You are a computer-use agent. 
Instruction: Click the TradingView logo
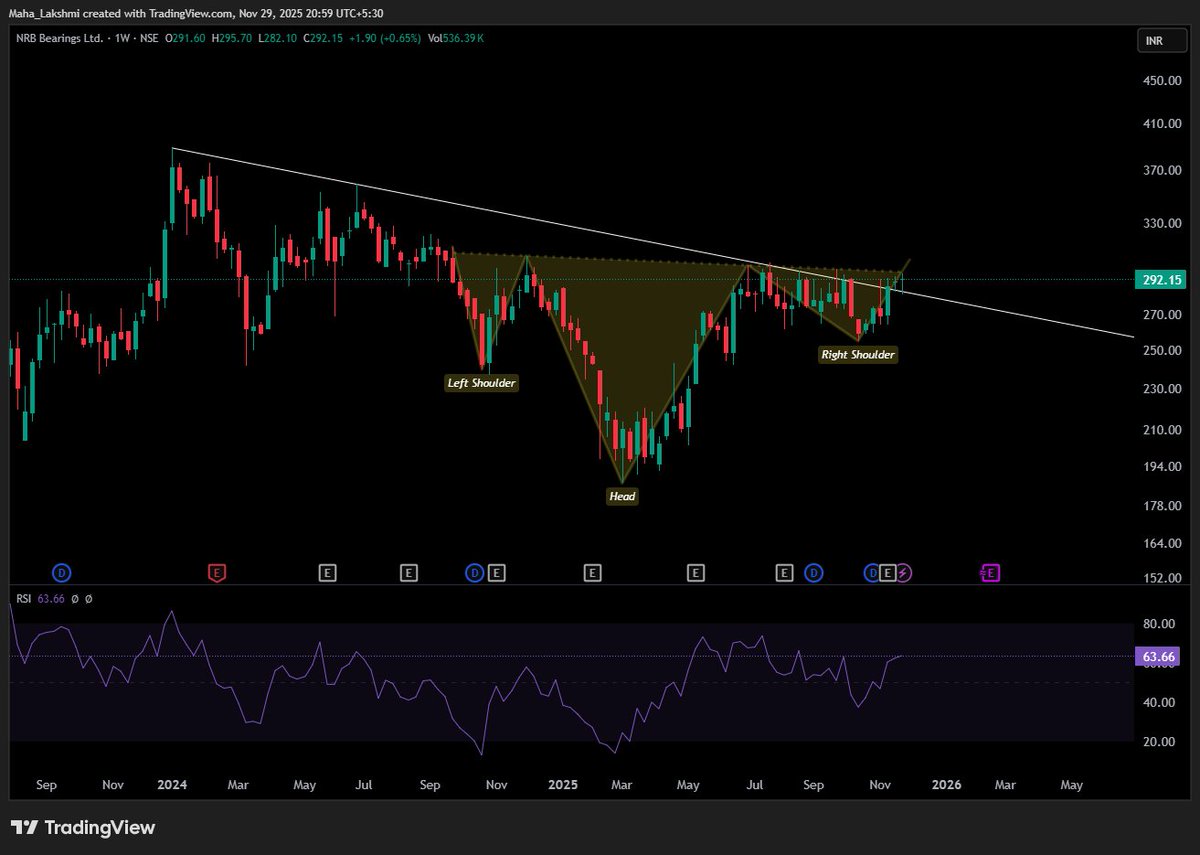pyautogui.click(x=84, y=828)
